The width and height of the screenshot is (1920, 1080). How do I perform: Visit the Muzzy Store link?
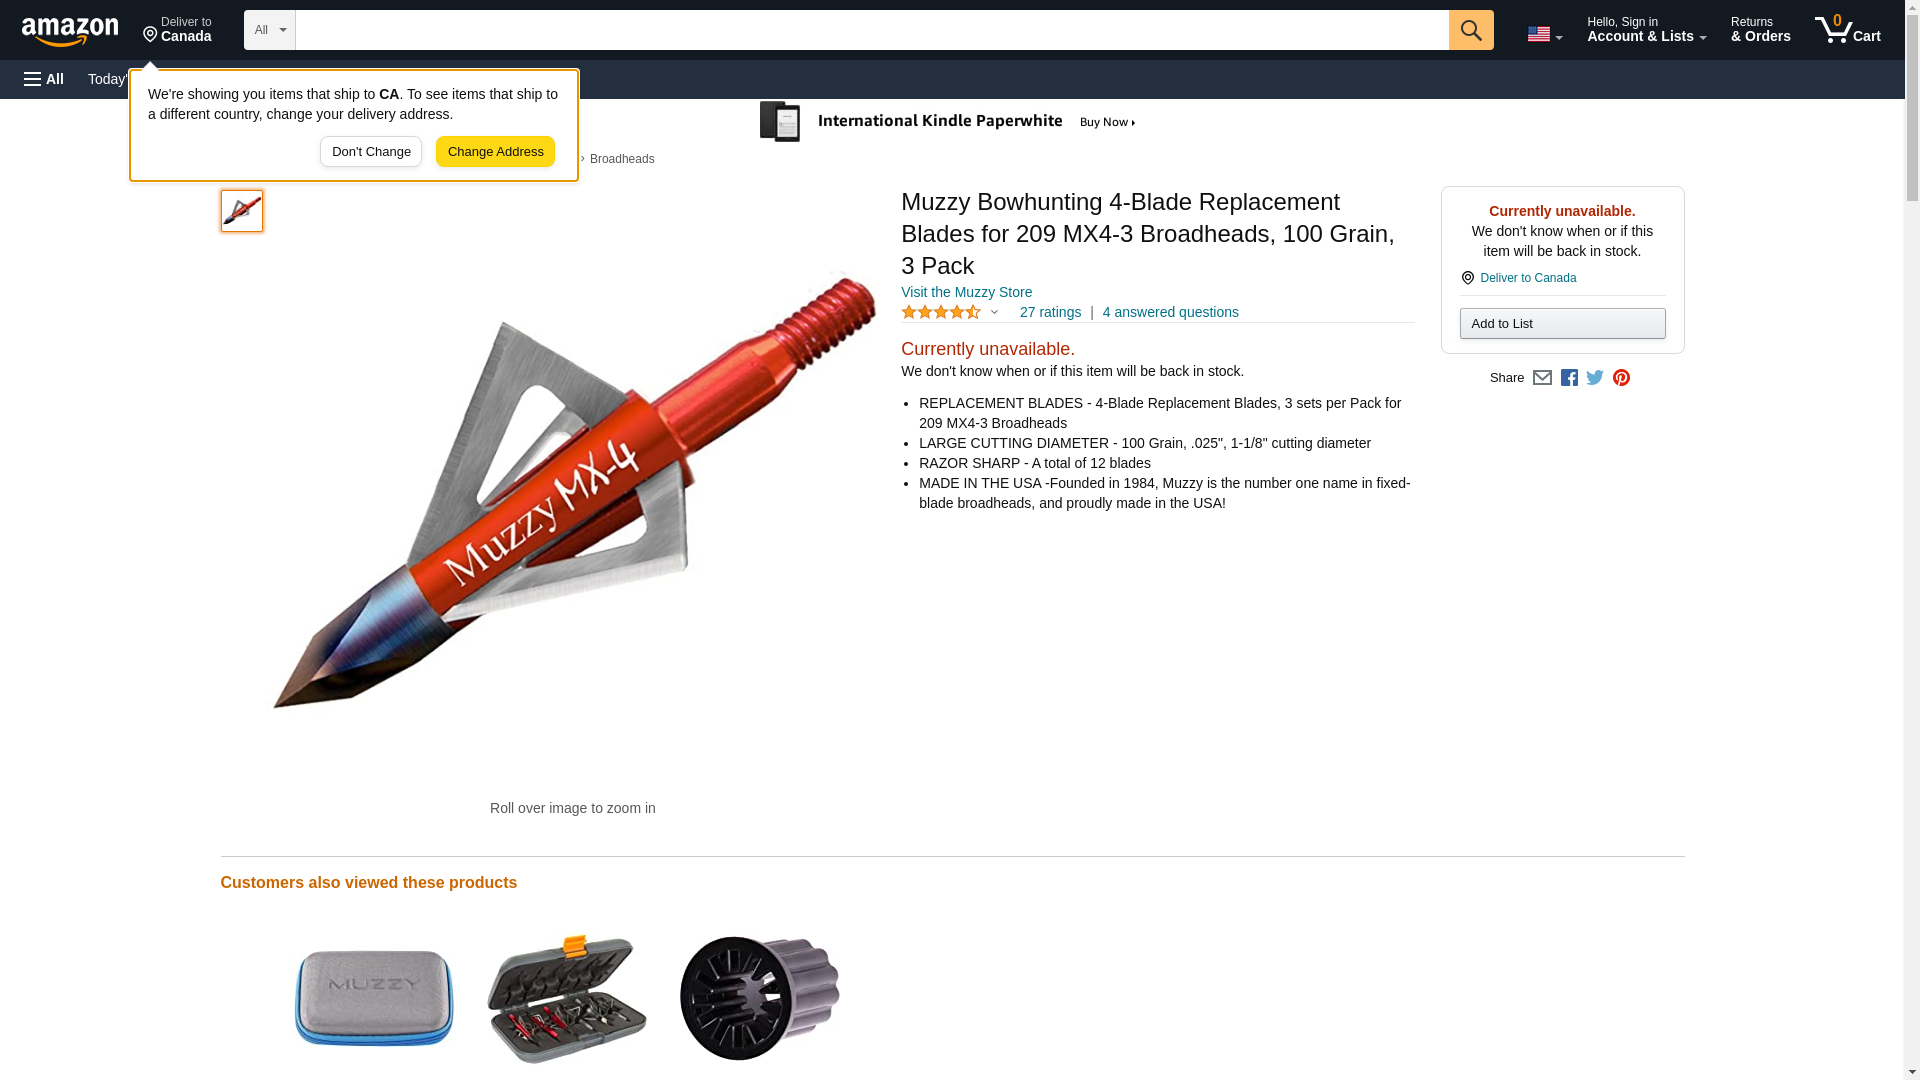(x=966, y=292)
